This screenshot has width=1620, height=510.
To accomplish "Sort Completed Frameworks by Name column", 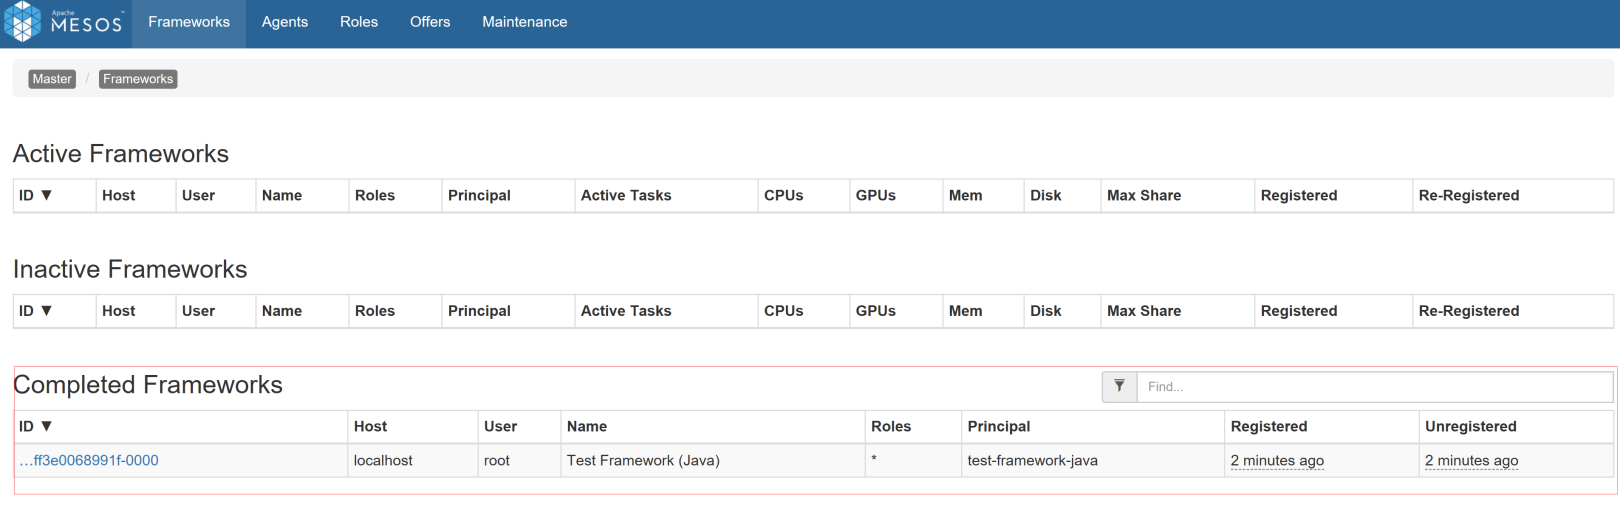I will [587, 426].
